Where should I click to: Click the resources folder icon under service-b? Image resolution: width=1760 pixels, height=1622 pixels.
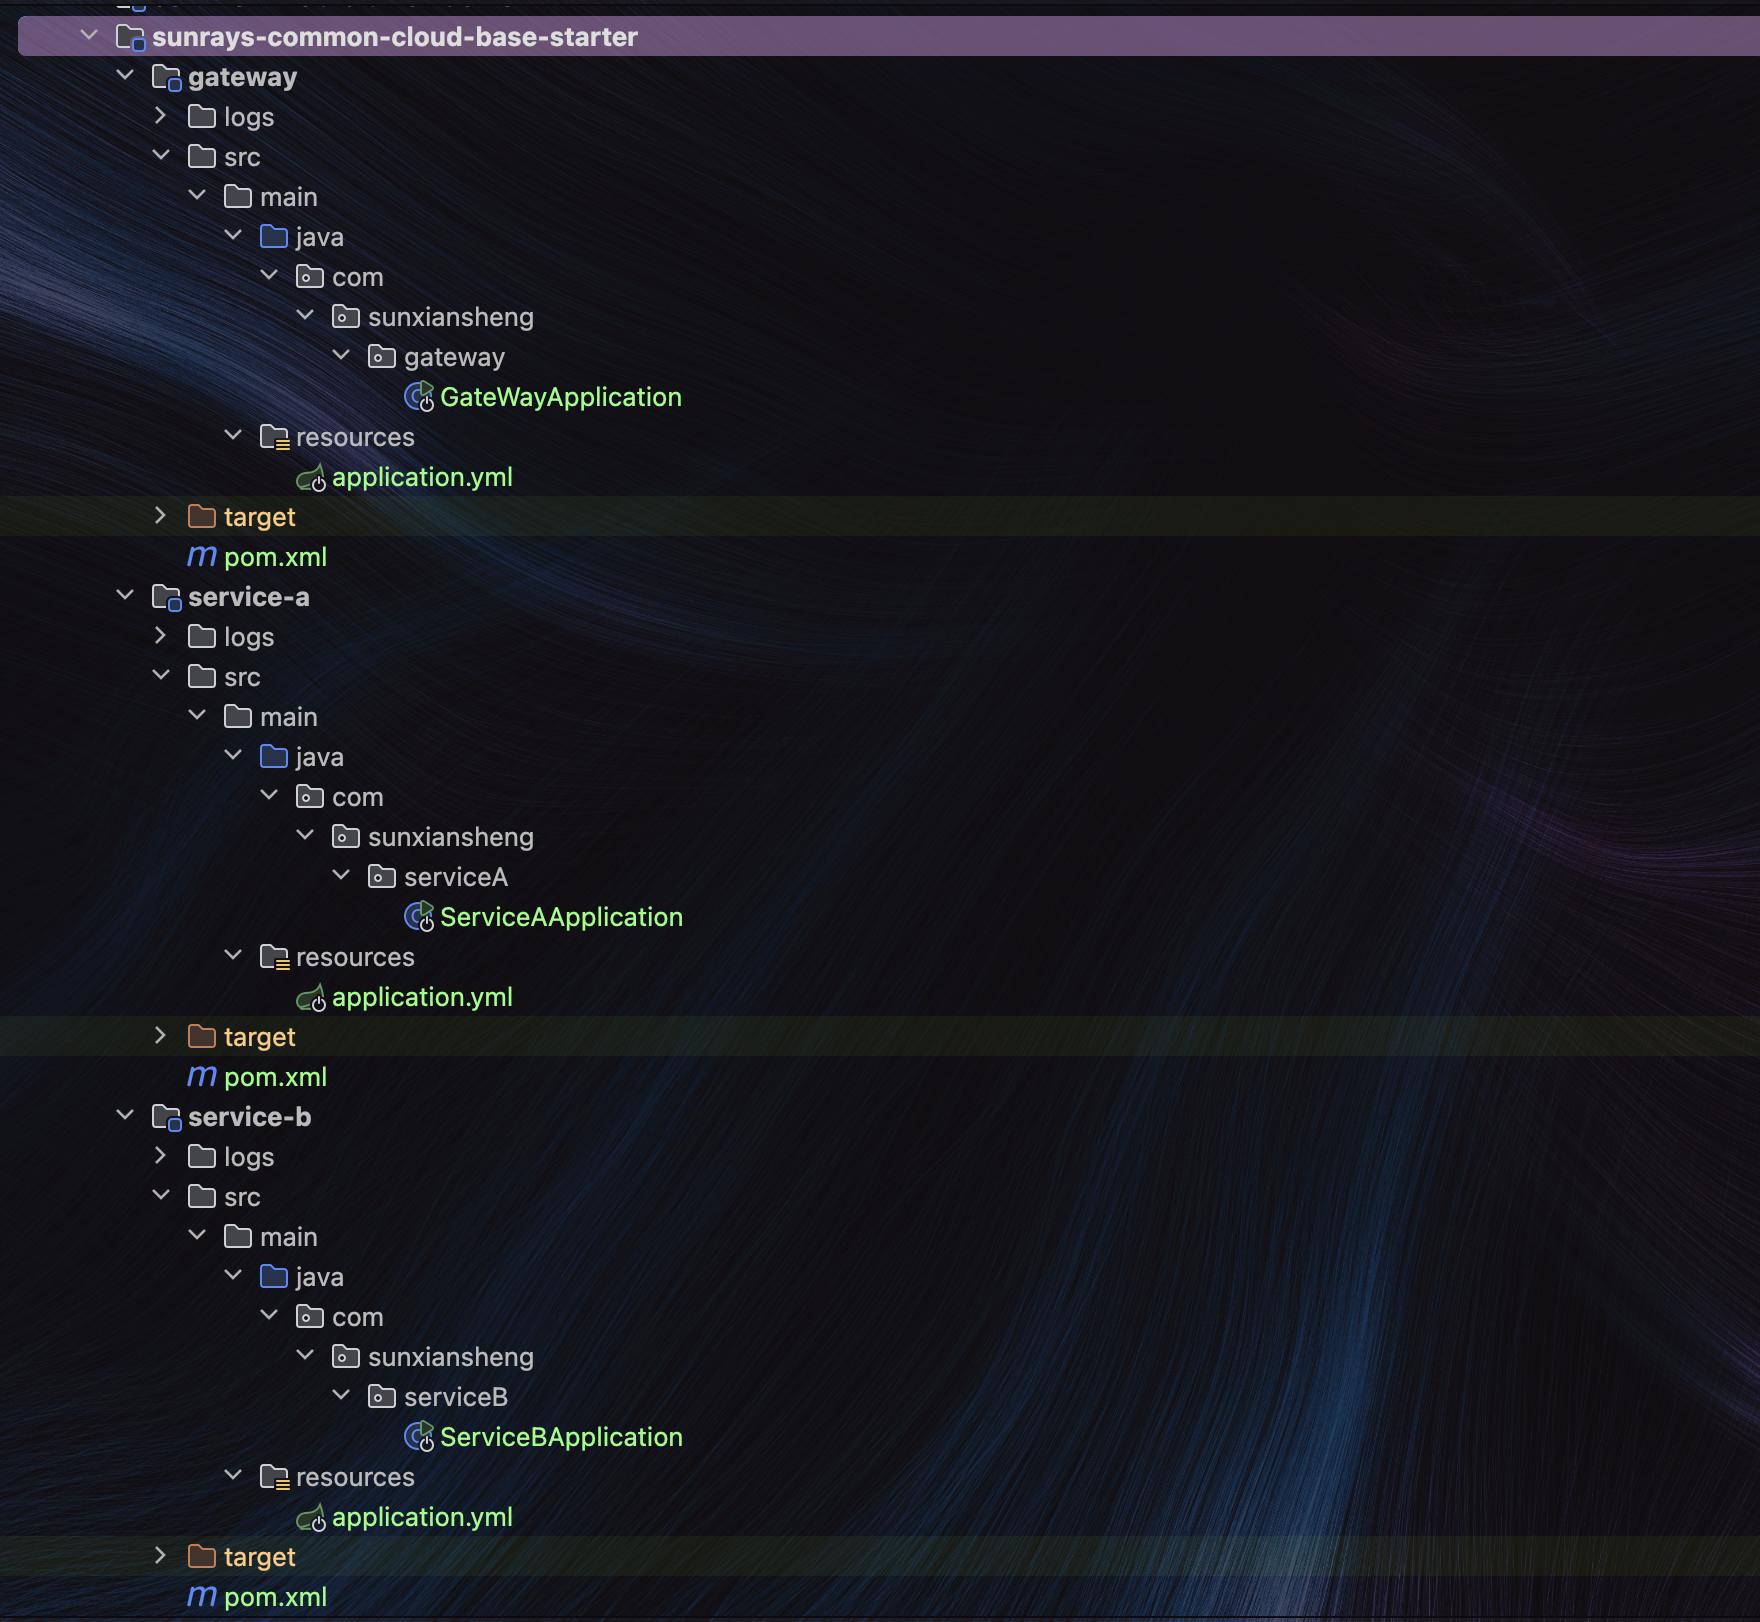click(x=275, y=1477)
